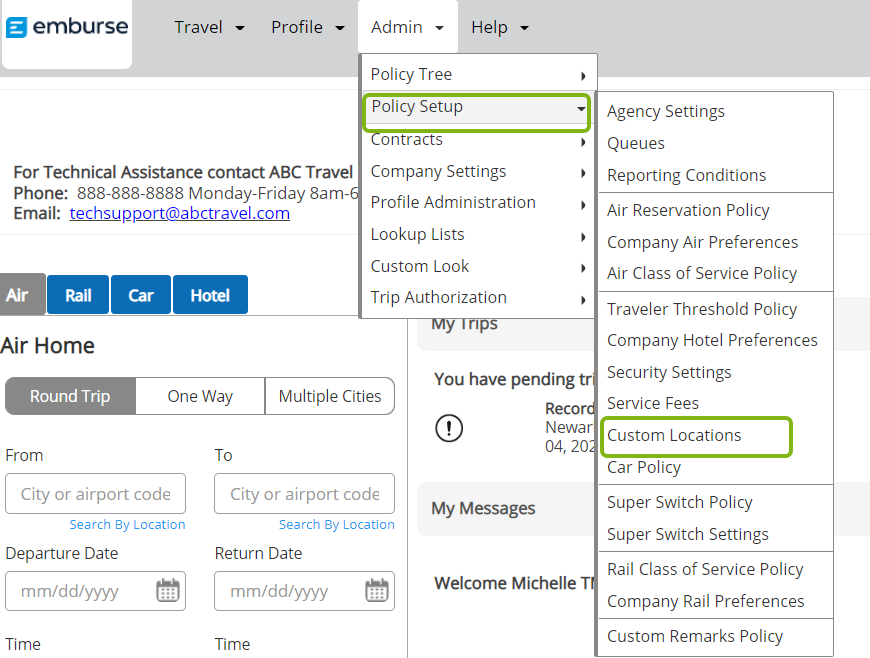
Task: Expand the Help dropdown menu
Action: pyautogui.click(x=500, y=27)
